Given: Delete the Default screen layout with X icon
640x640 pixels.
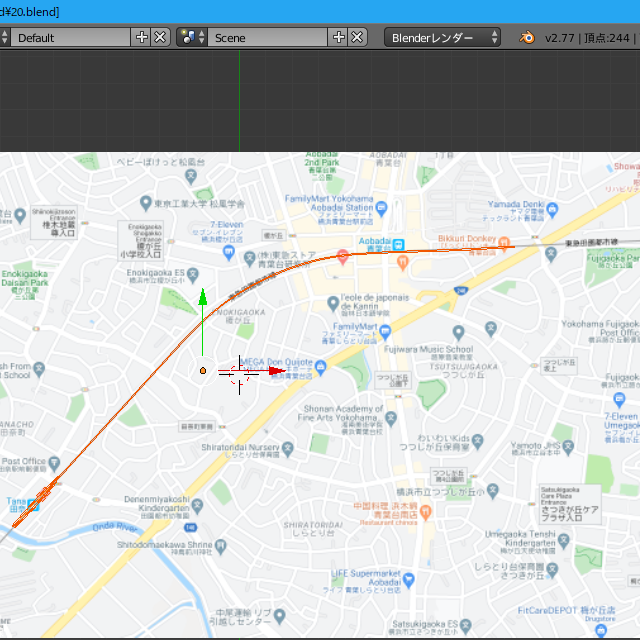Looking at the screenshot, I should coord(160,38).
